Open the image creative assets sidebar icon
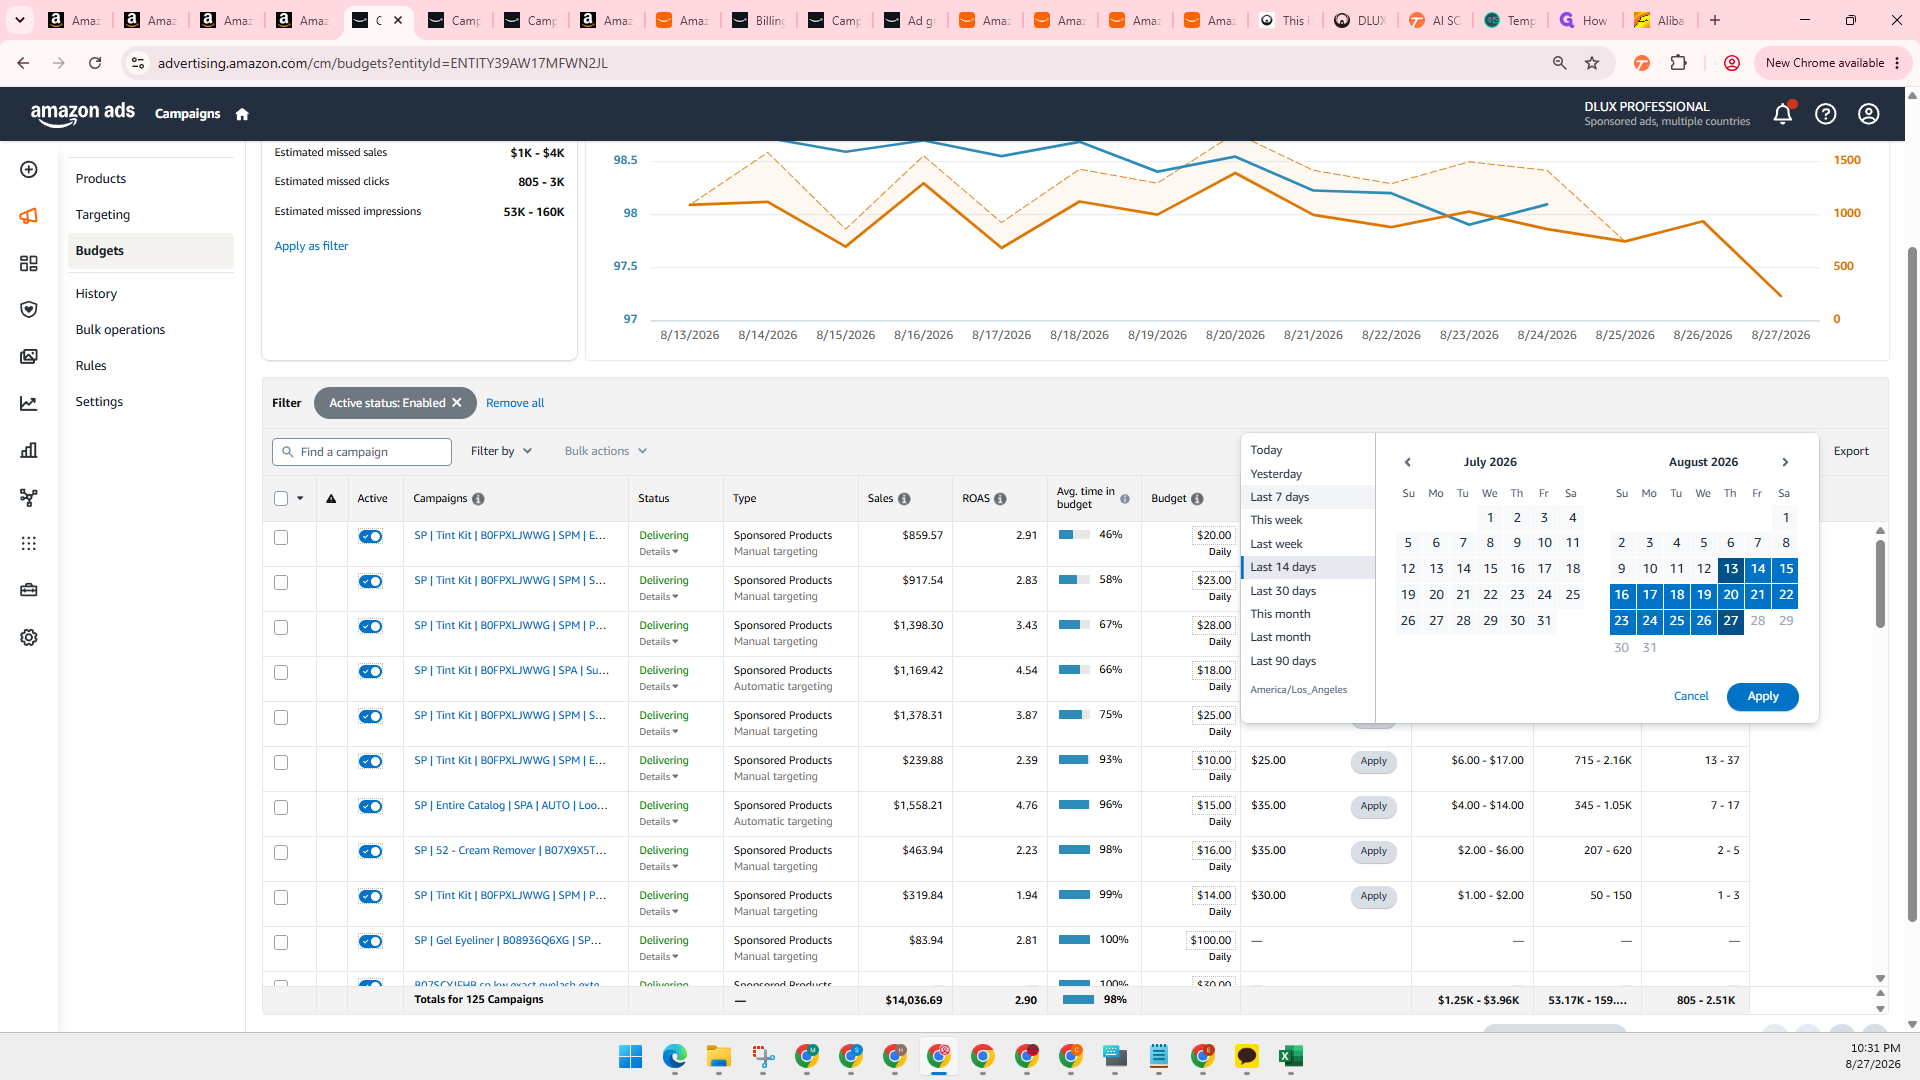 pos(29,357)
